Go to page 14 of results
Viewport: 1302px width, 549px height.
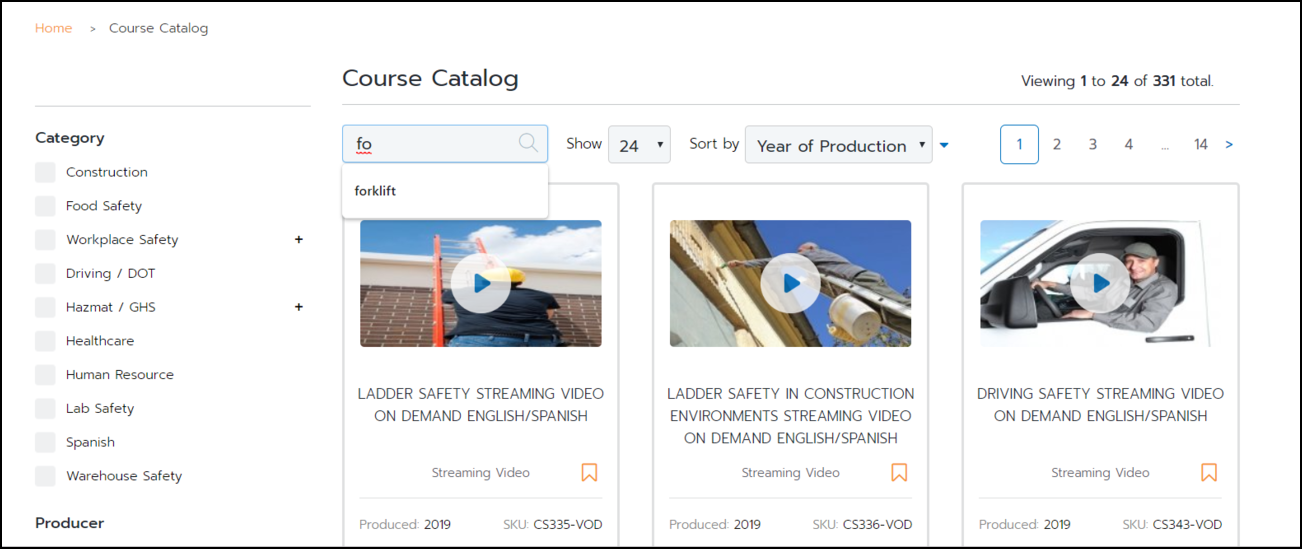pos(1200,145)
